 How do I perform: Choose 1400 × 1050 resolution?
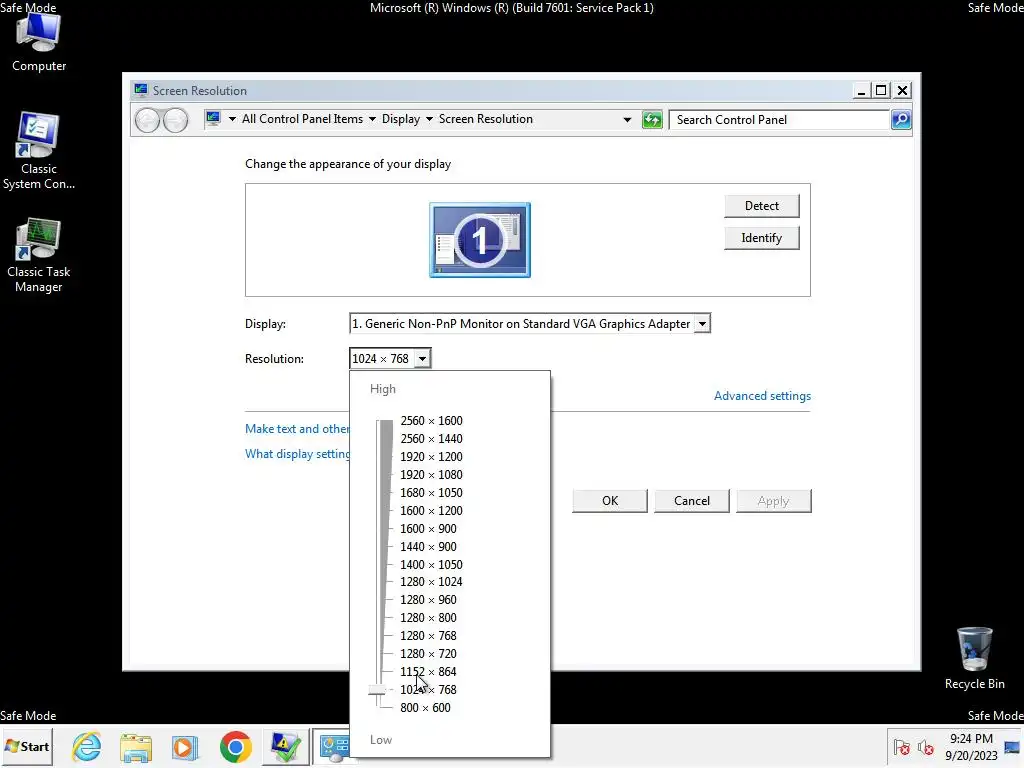tap(431, 564)
